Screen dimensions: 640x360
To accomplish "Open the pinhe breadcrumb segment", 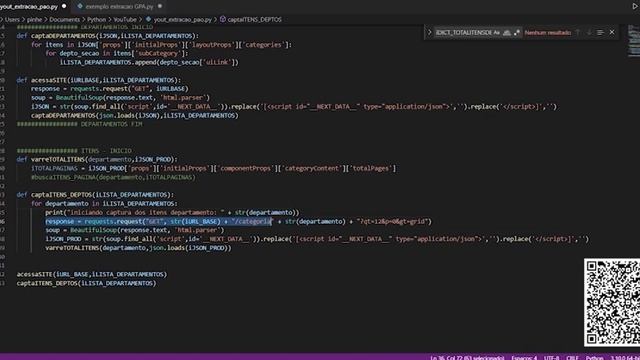I will pyautogui.click(x=34, y=19).
